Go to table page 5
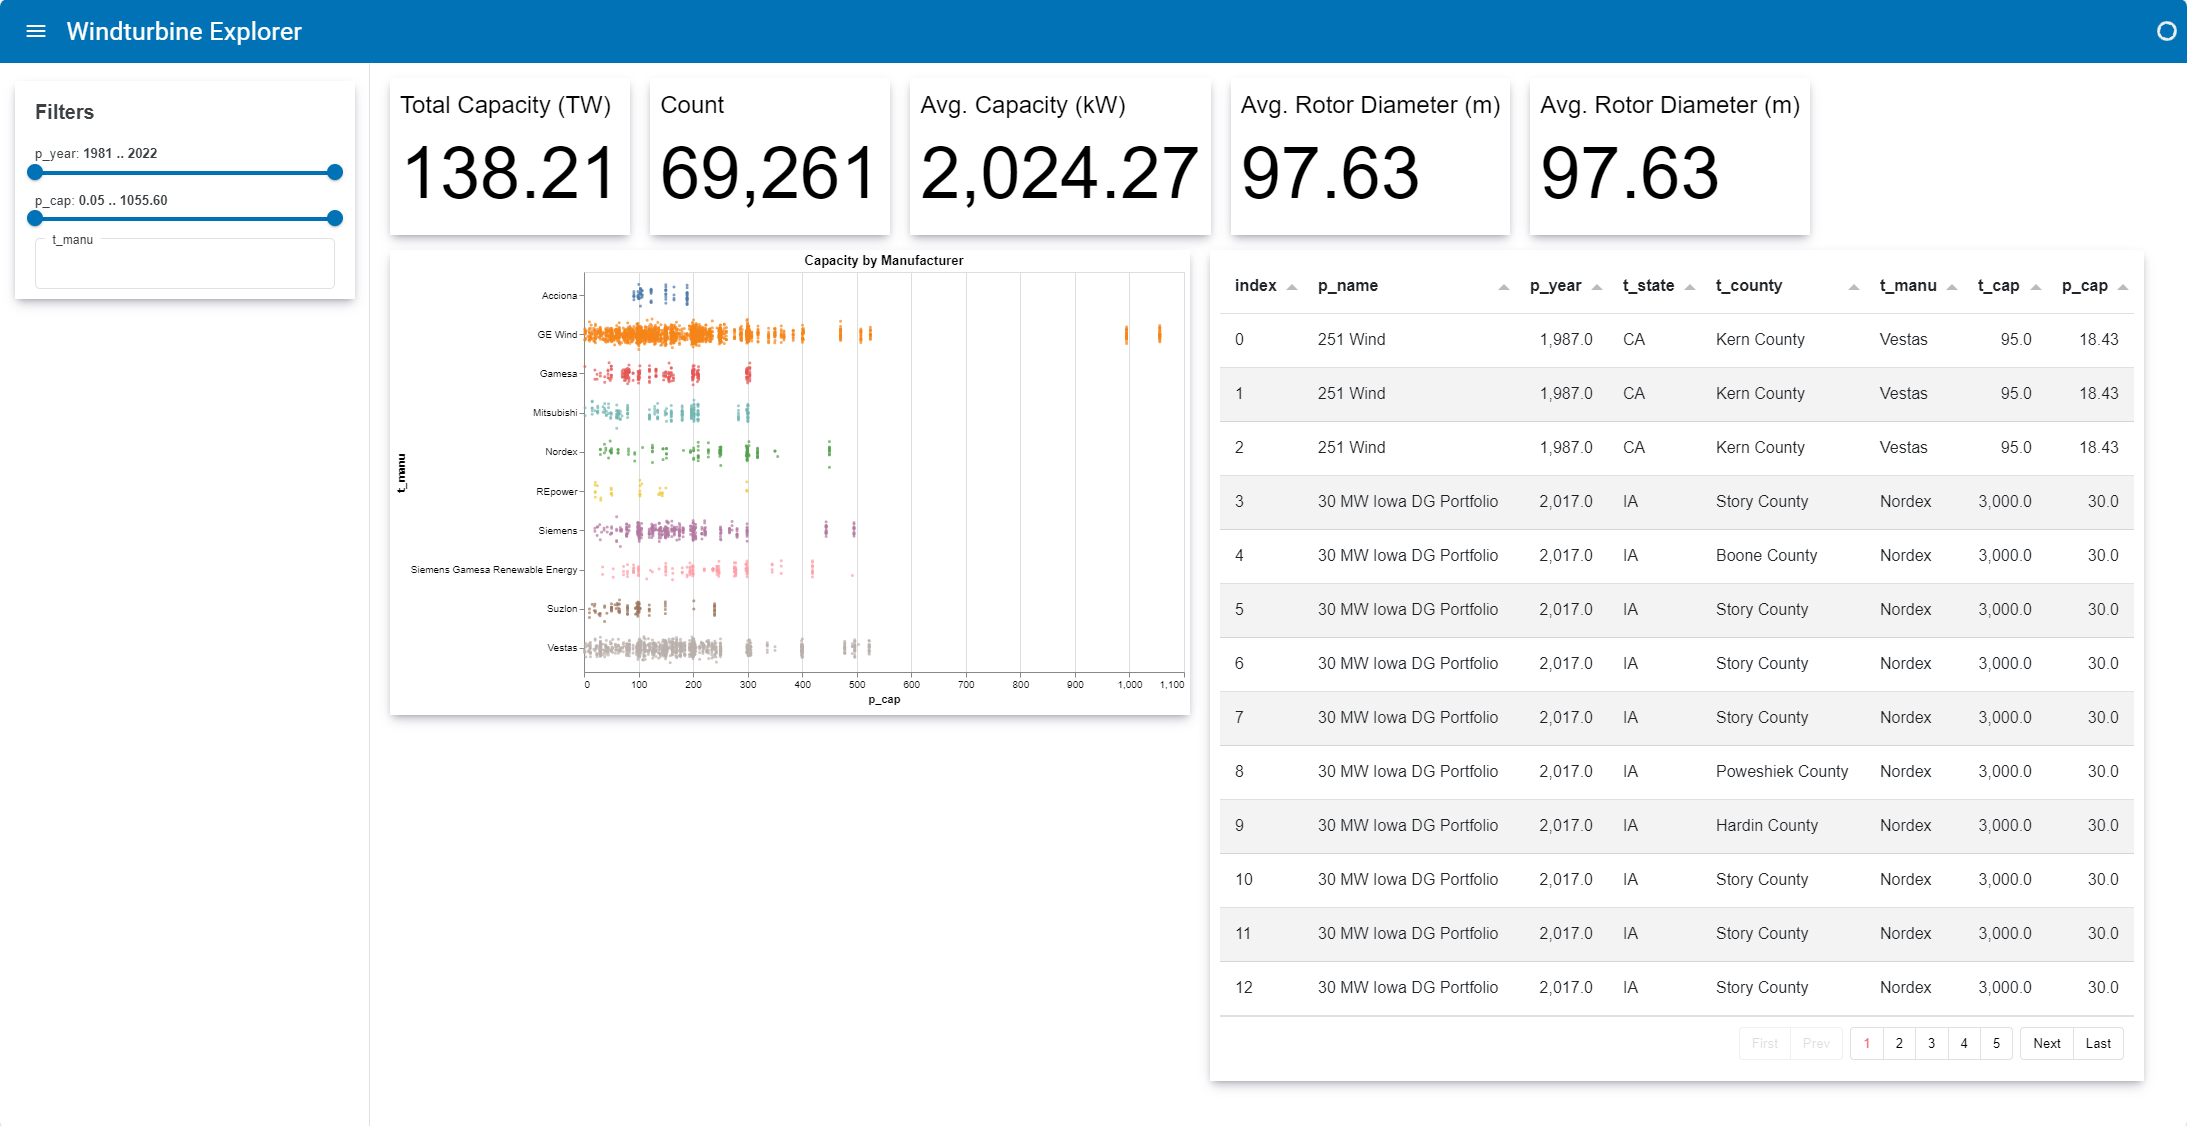The width and height of the screenshot is (2187, 1126). click(x=1996, y=1043)
